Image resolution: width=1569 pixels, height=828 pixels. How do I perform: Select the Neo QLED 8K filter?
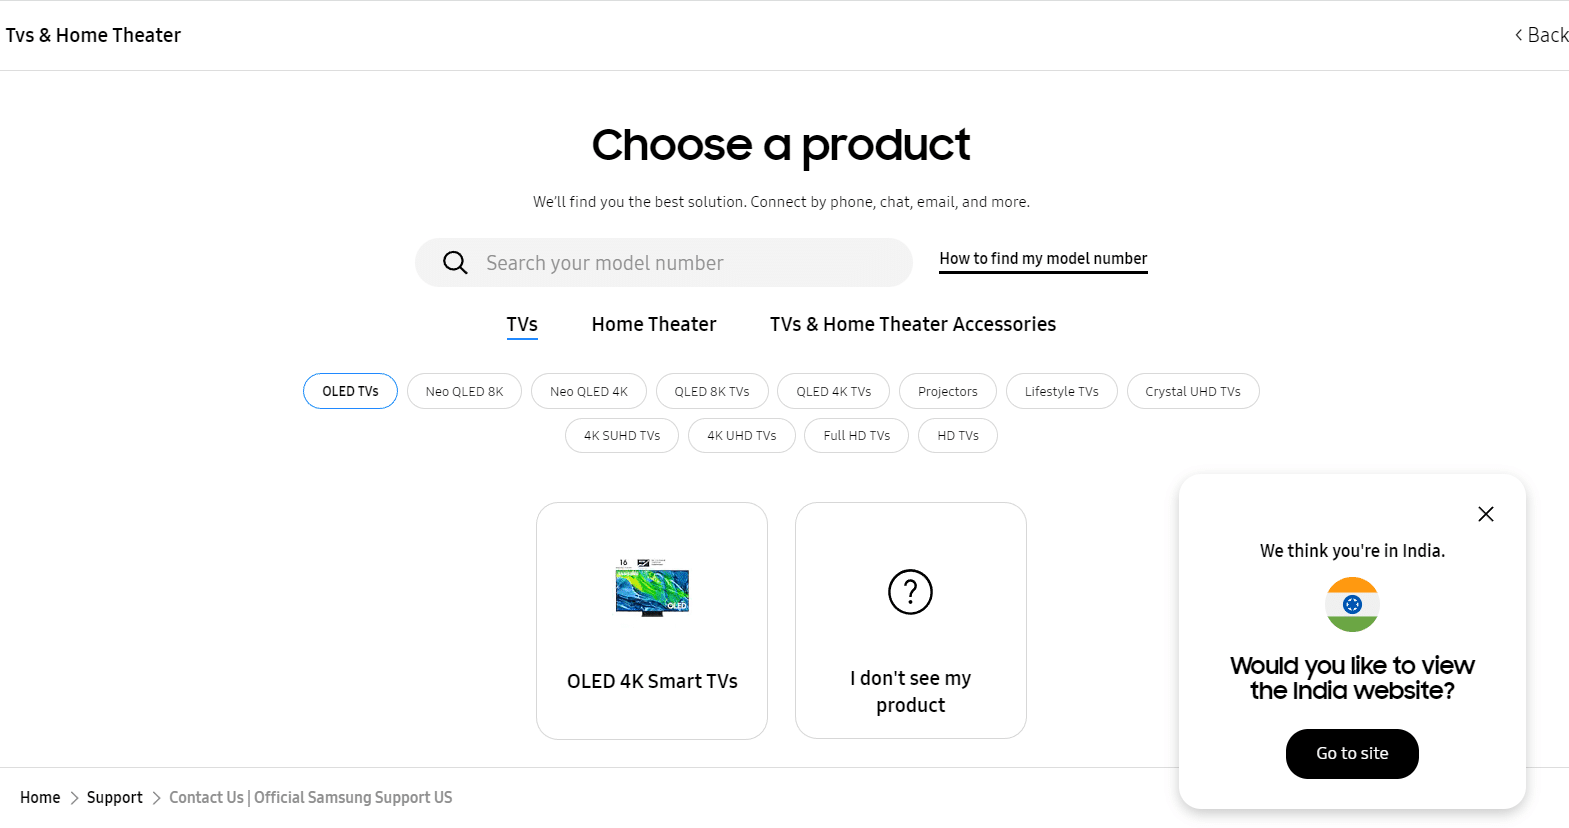coord(464,391)
